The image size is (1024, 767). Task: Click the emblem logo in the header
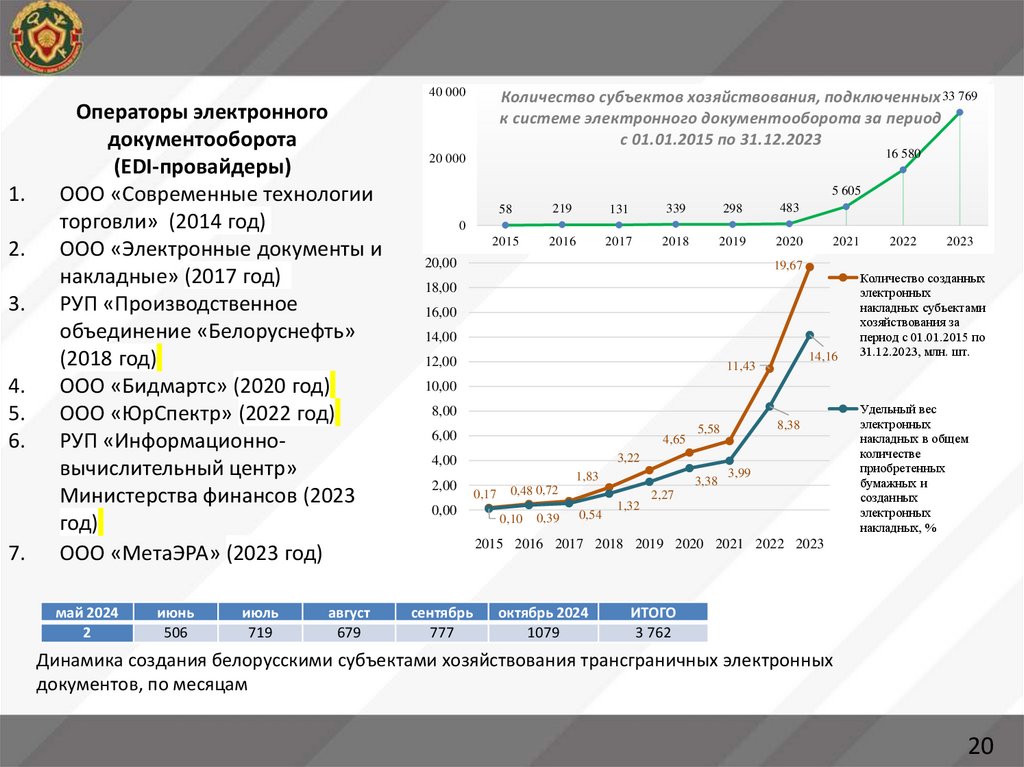[x=47, y=38]
